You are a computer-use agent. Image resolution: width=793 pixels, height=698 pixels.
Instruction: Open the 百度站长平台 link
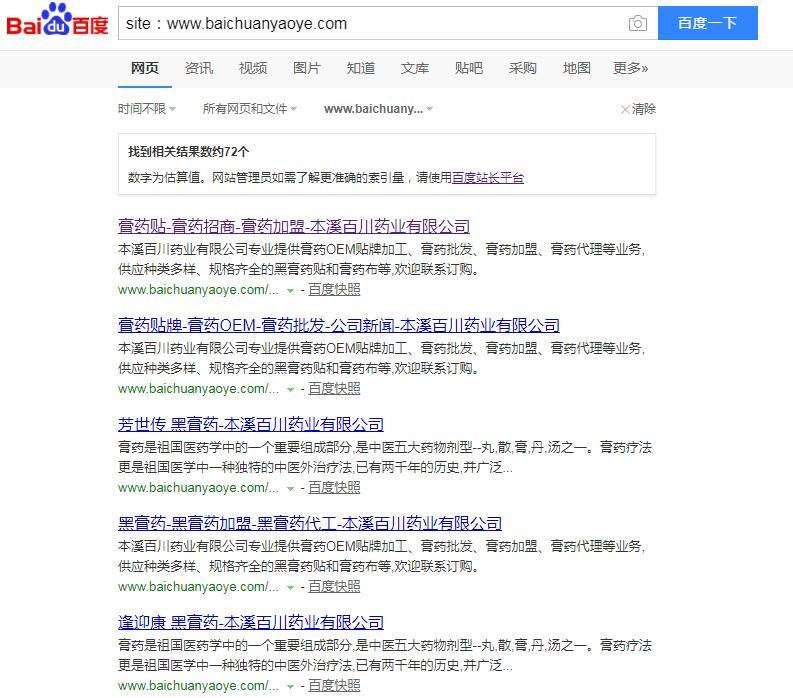[488, 178]
